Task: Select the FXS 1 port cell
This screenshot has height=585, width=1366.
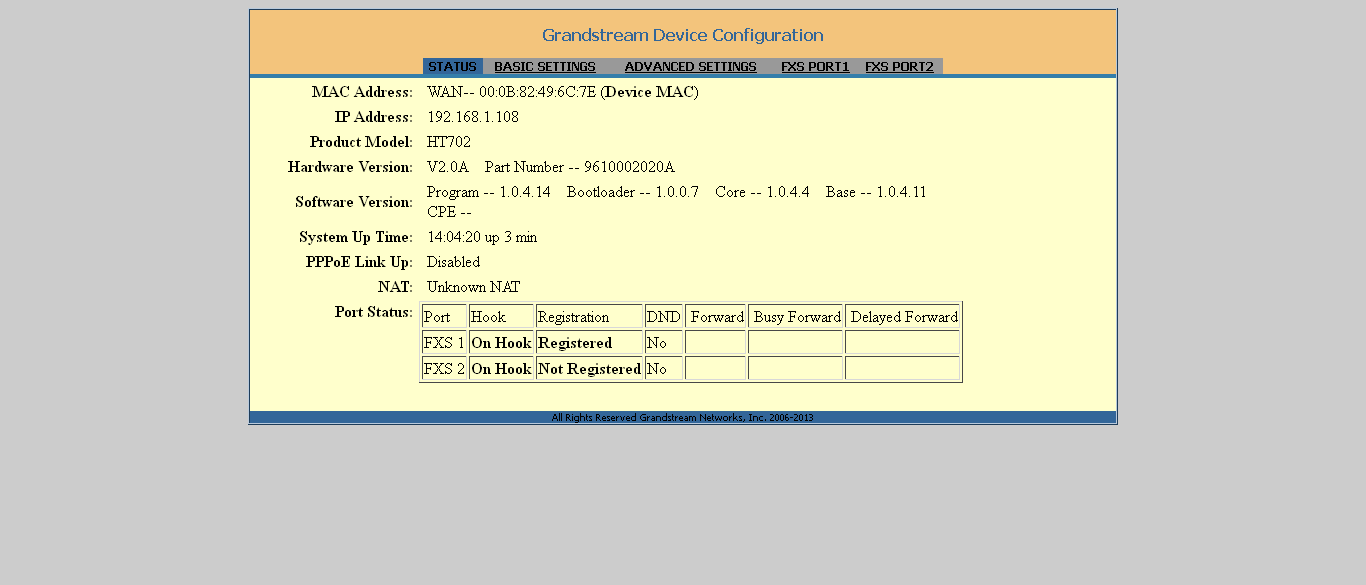Action: click(444, 343)
